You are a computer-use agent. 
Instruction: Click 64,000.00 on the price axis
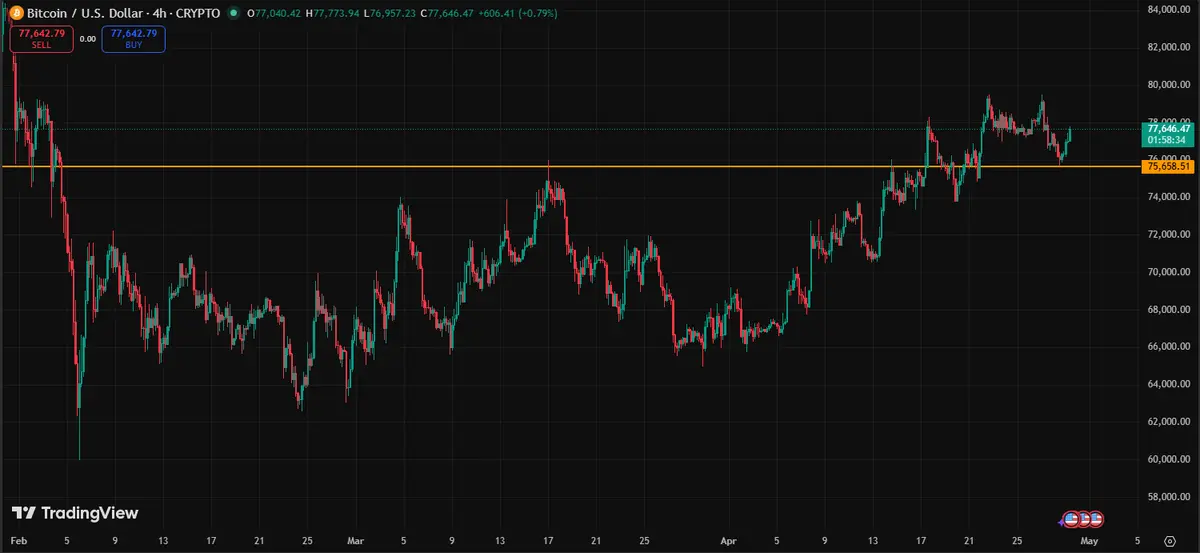point(1169,384)
